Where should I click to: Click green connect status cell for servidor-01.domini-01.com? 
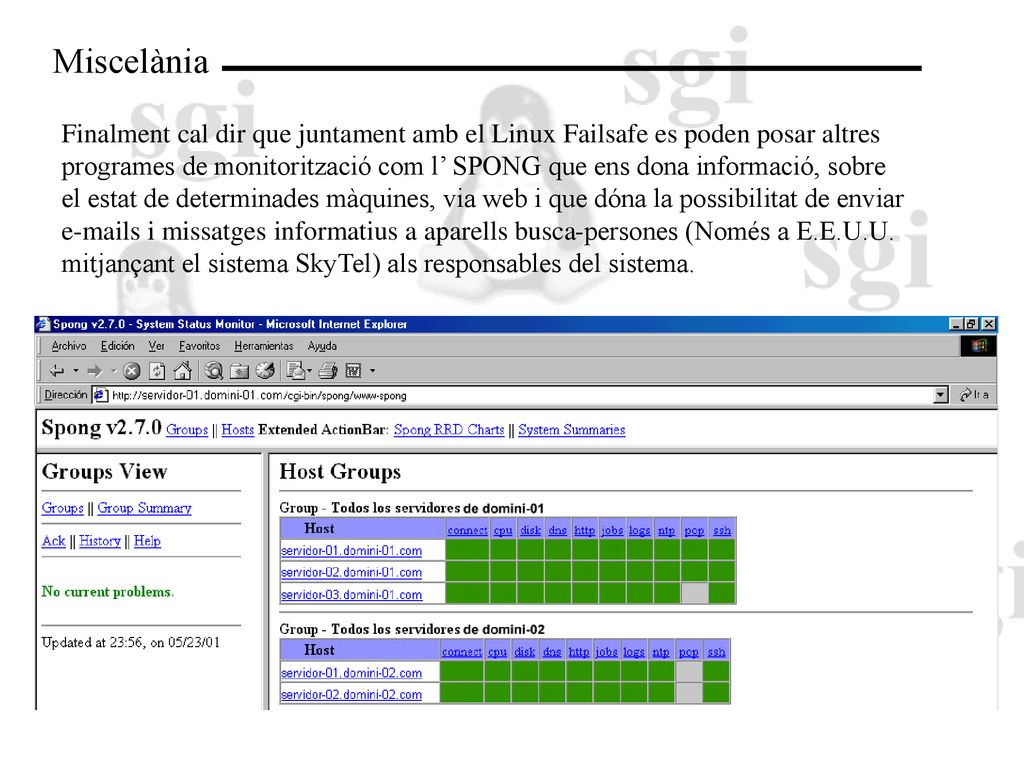[467, 551]
